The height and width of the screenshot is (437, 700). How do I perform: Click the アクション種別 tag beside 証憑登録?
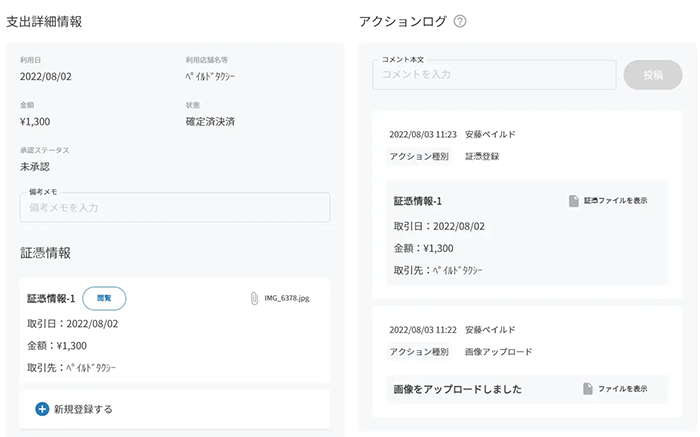click(419, 156)
